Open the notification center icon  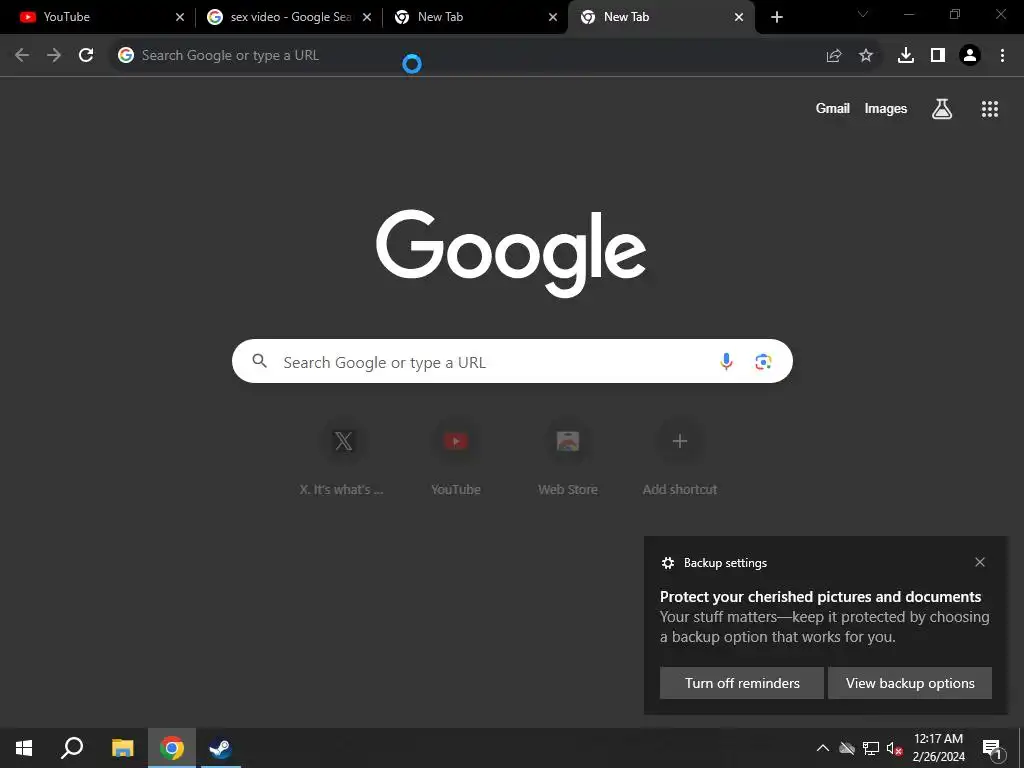pyautogui.click(x=992, y=749)
